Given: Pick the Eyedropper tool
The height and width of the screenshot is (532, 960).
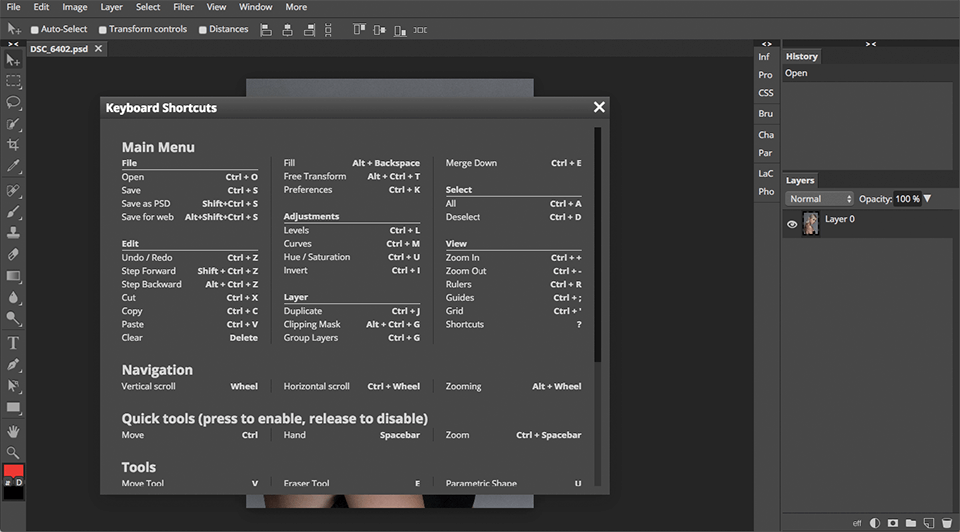Looking at the screenshot, I should tap(14, 166).
